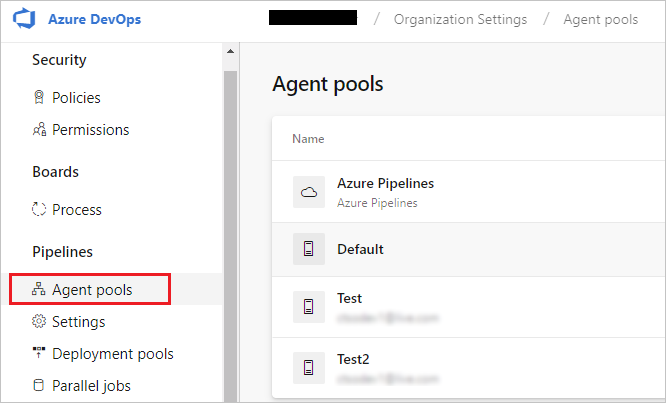
Task: Click the Default pool device icon
Action: click(x=309, y=250)
